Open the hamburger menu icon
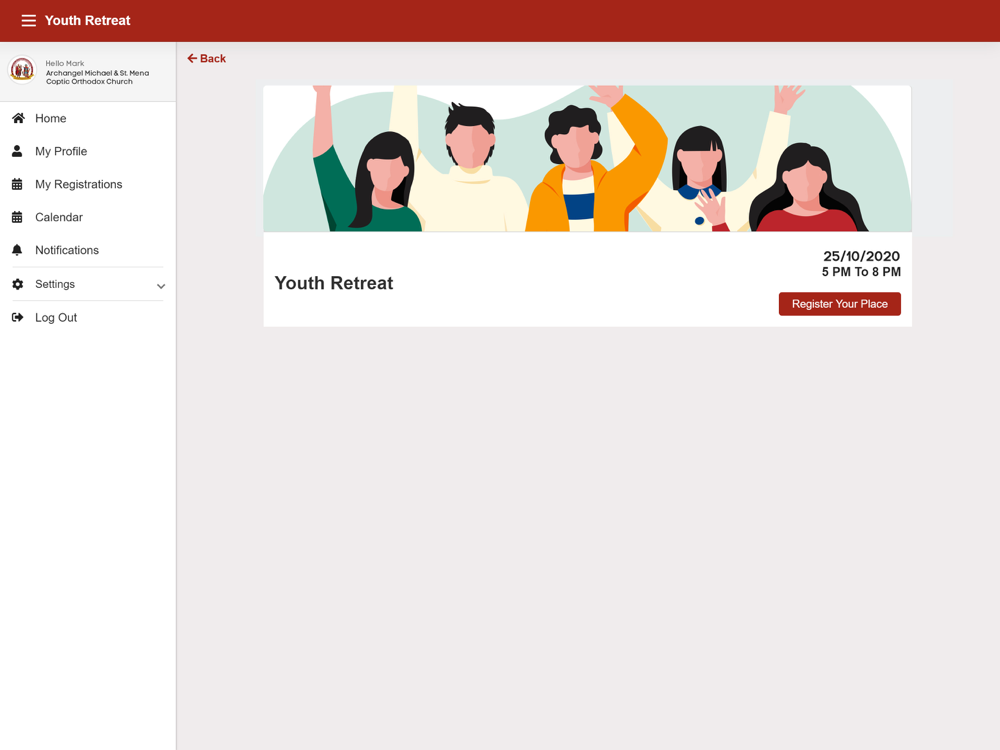Screen dimensions: 1000x750 (29, 20)
